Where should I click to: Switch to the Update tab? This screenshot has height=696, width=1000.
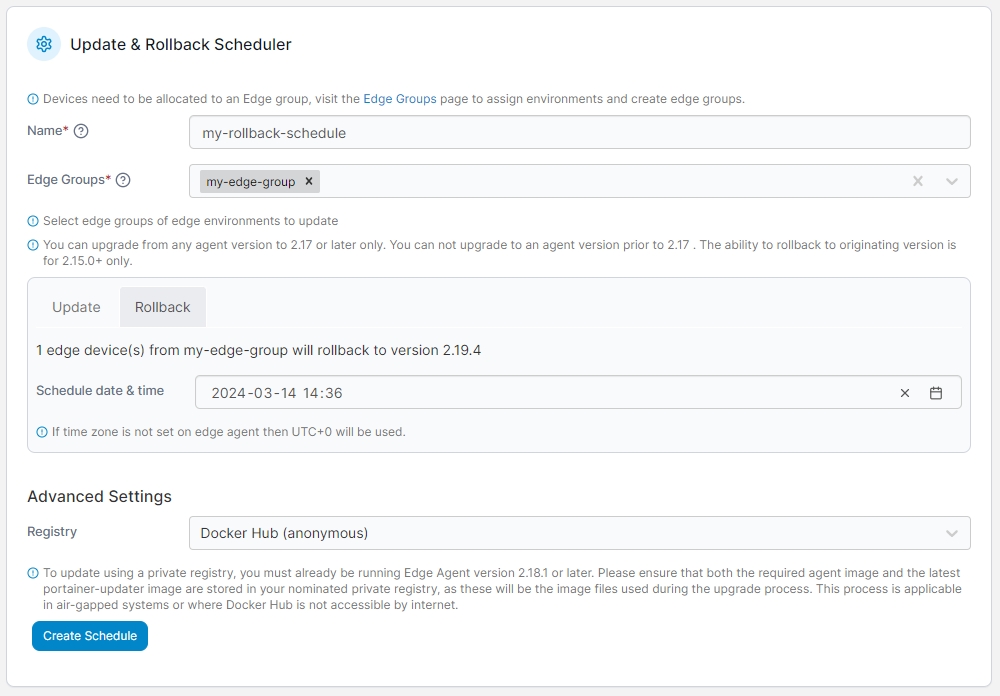(76, 307)
